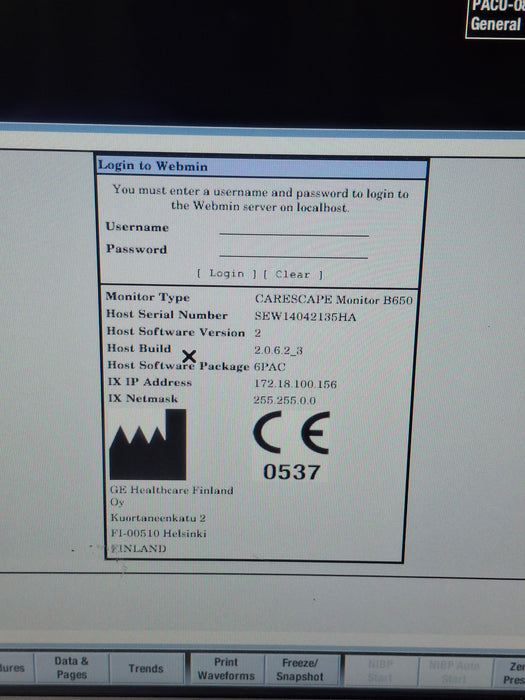Click netmask value 255.255.0.0
Screen dimensions: 525x700
[x=284, y=400]
